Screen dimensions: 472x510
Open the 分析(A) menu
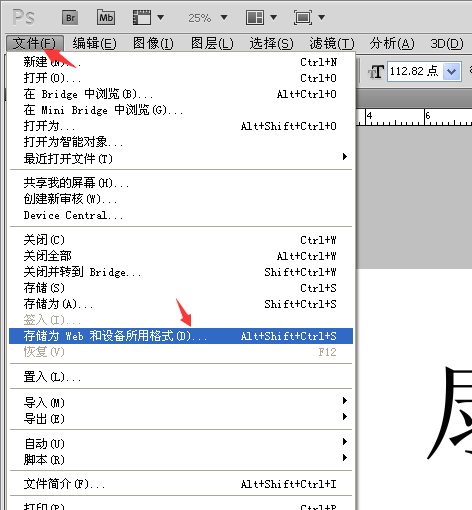tap(392, 43)
